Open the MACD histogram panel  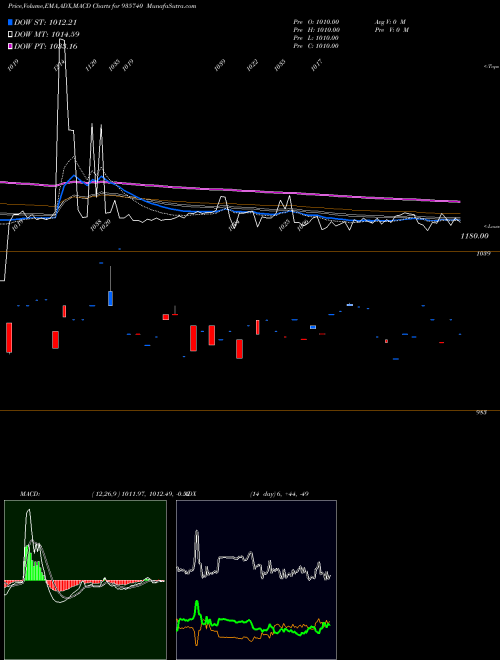[x=85, y=580]
